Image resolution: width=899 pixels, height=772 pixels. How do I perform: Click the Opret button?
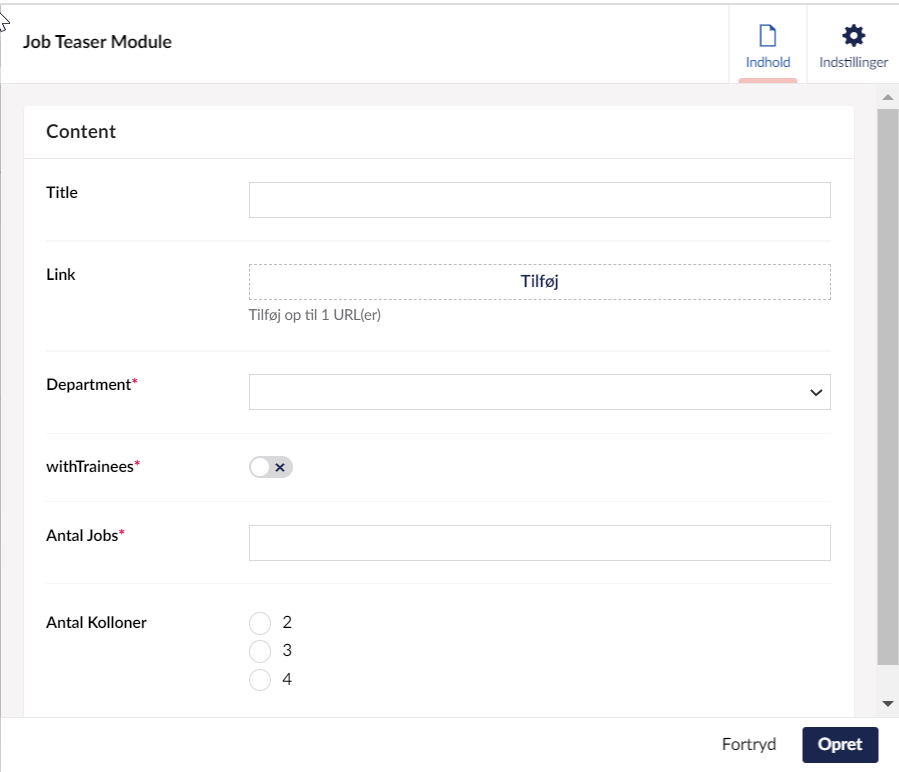[x=839, y=745]
